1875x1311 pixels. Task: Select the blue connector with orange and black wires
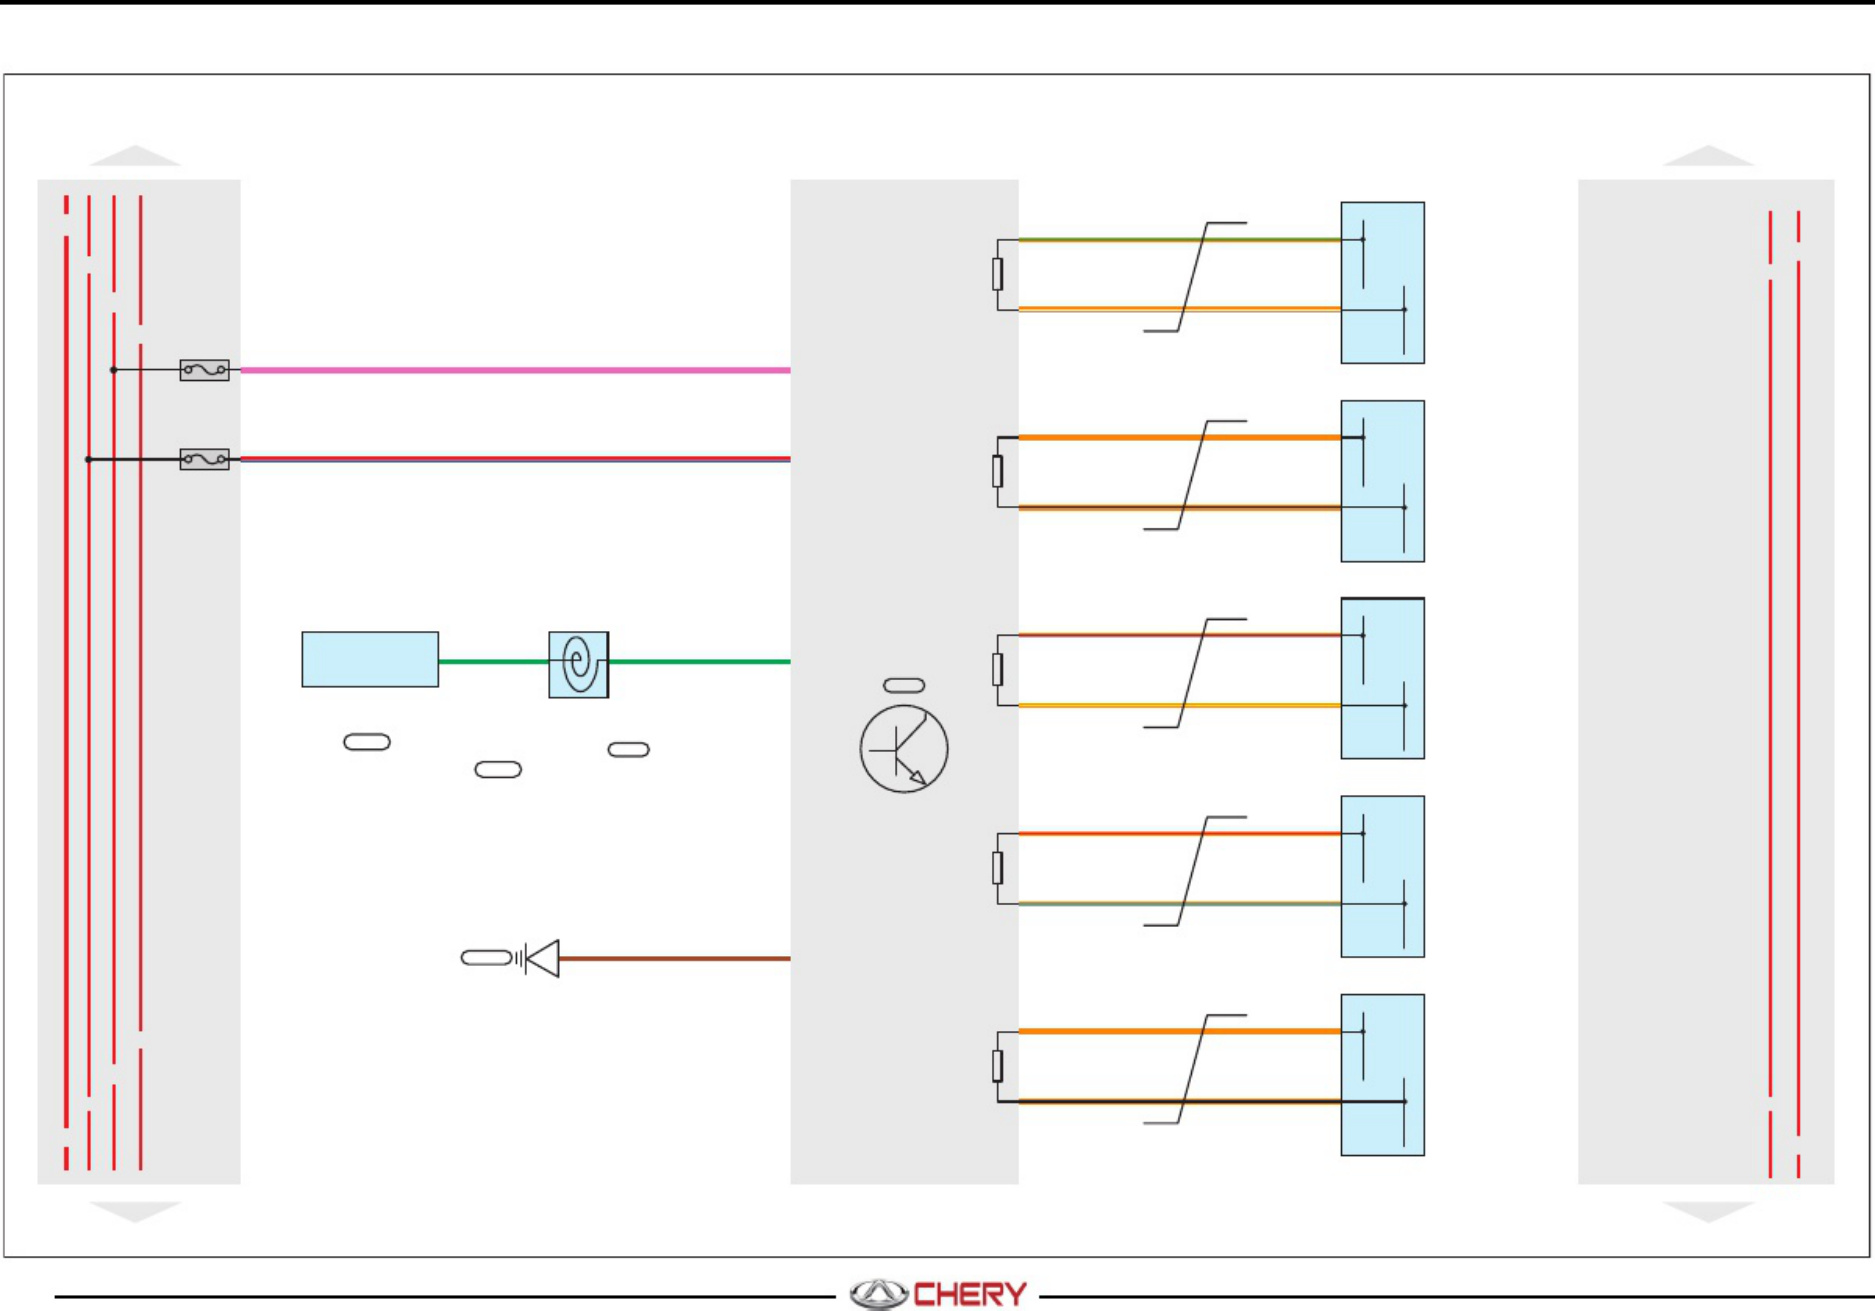(x=1382, y=1074)
